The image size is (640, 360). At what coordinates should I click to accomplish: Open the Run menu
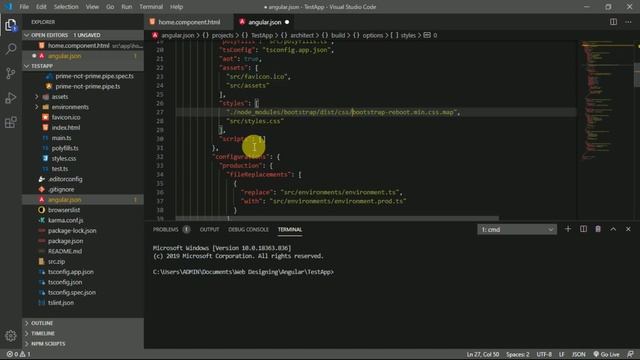click(127, 7)
